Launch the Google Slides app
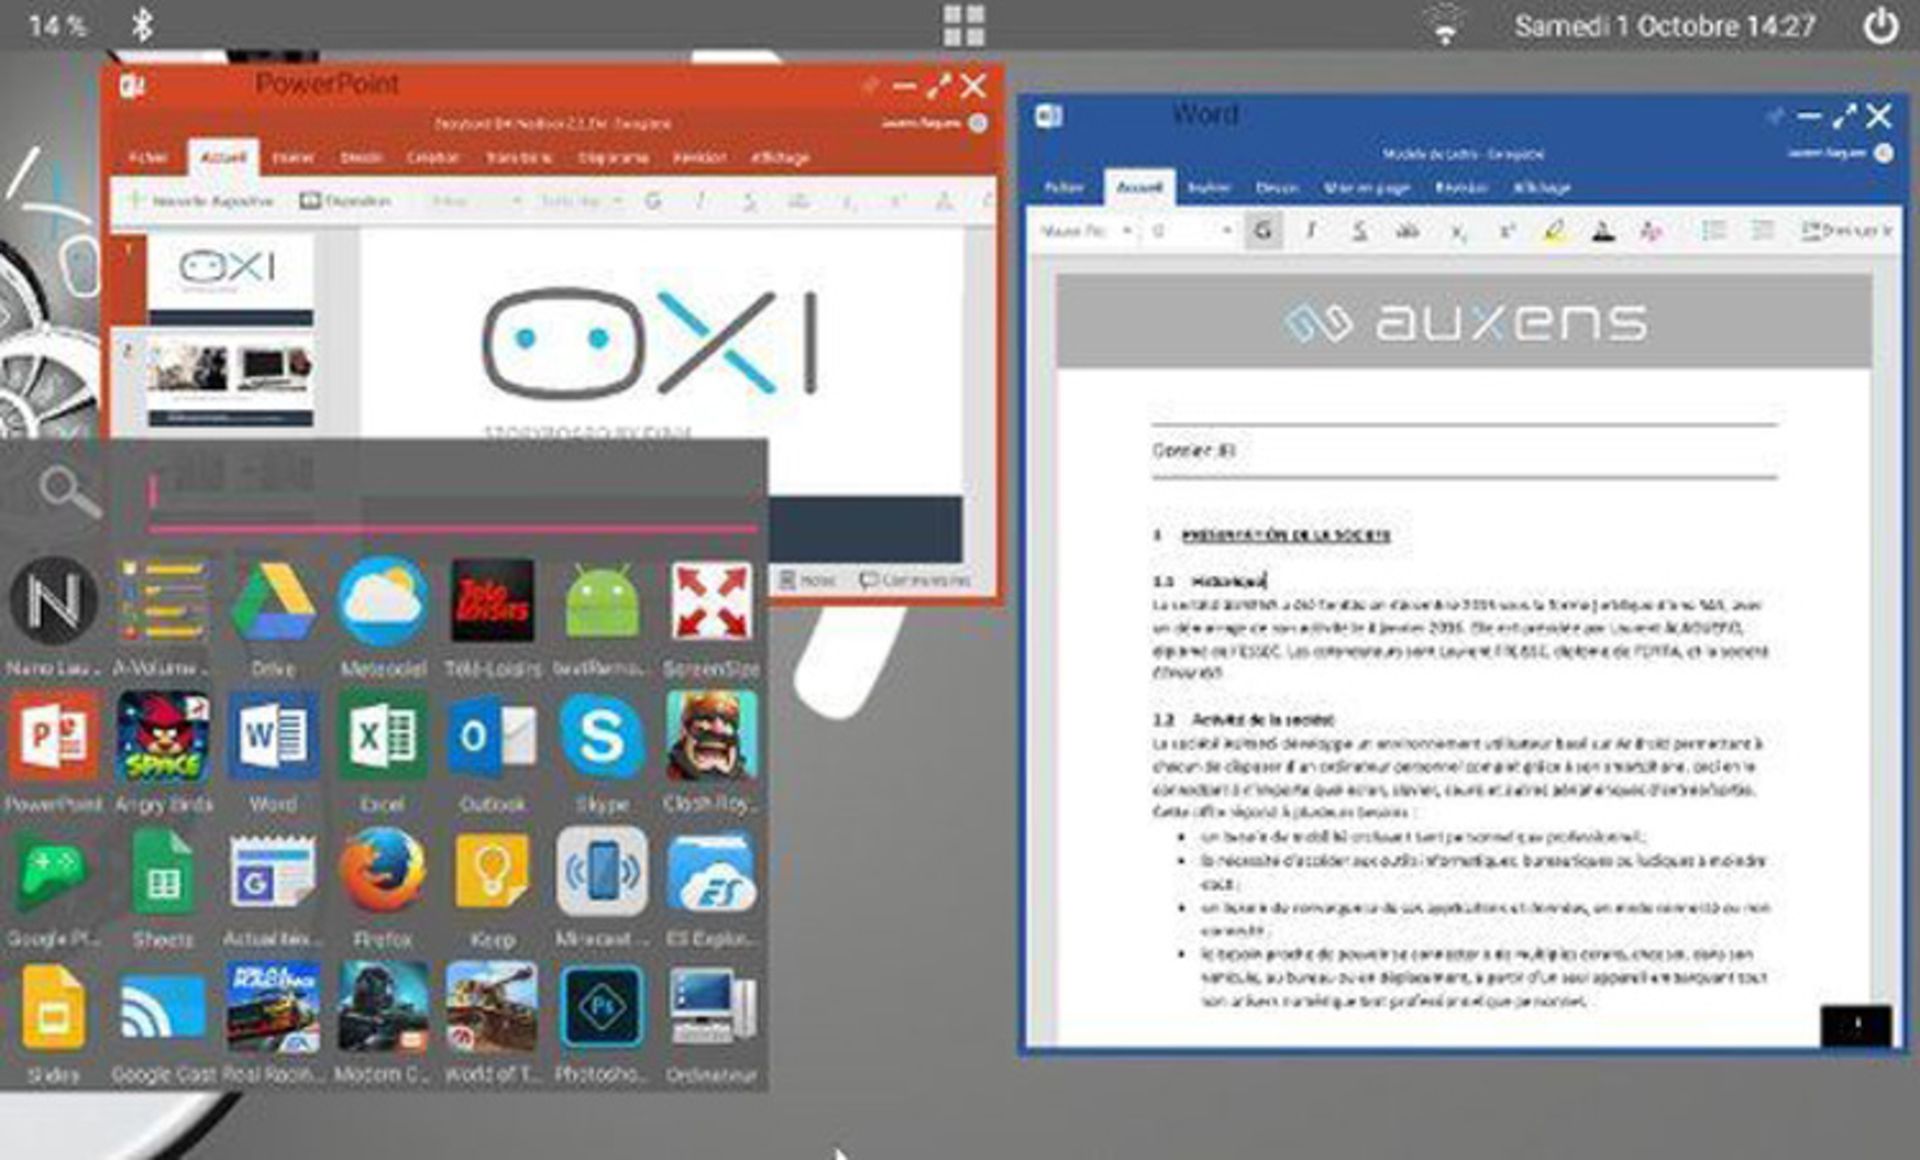Viewport: 1920px width, 1160px height. pos(53,1006)
